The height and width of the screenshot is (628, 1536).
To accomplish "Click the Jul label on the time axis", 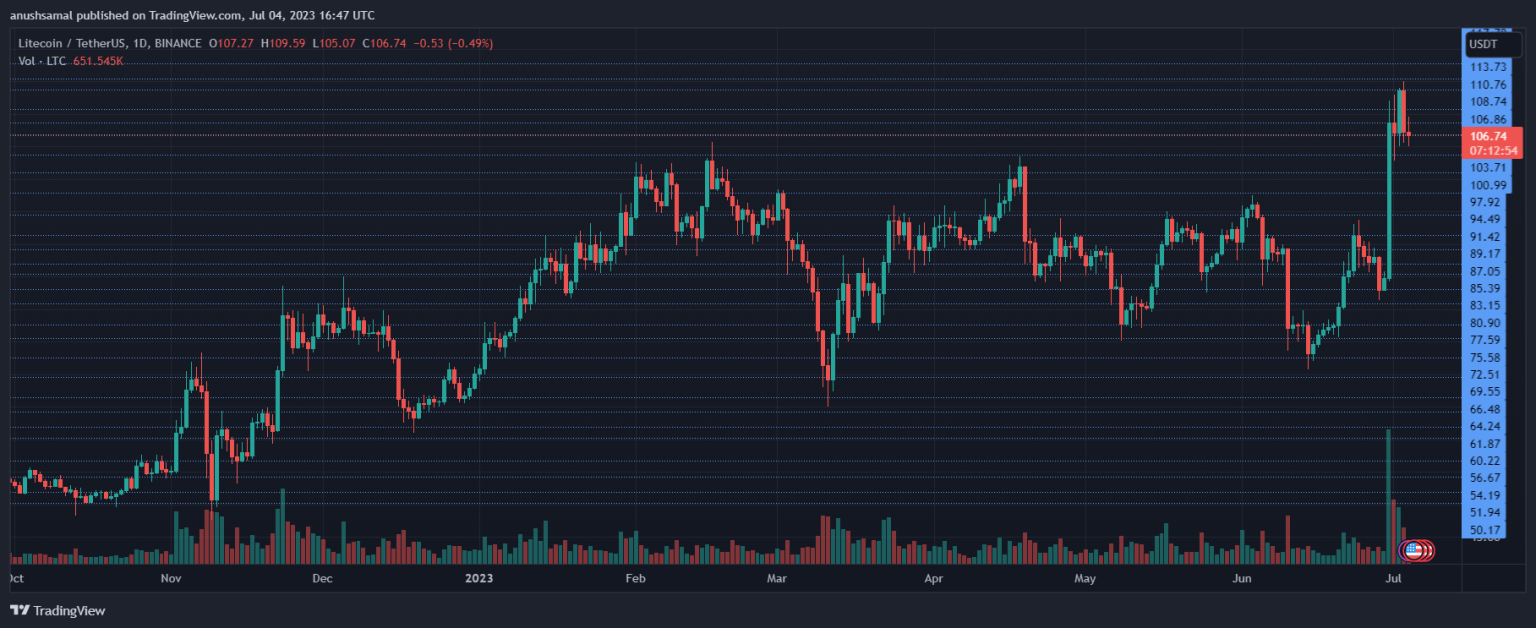I will 1394,578.
